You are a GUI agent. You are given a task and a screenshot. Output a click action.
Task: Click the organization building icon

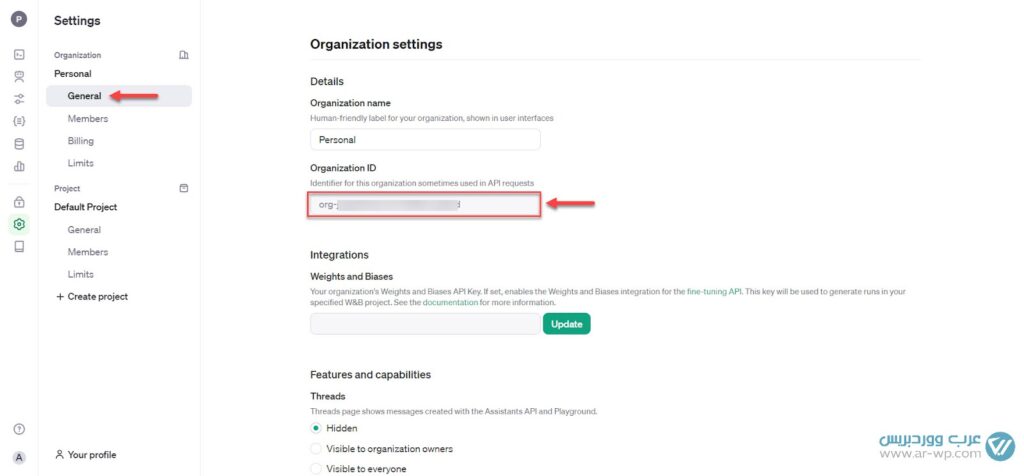[183, 55]
